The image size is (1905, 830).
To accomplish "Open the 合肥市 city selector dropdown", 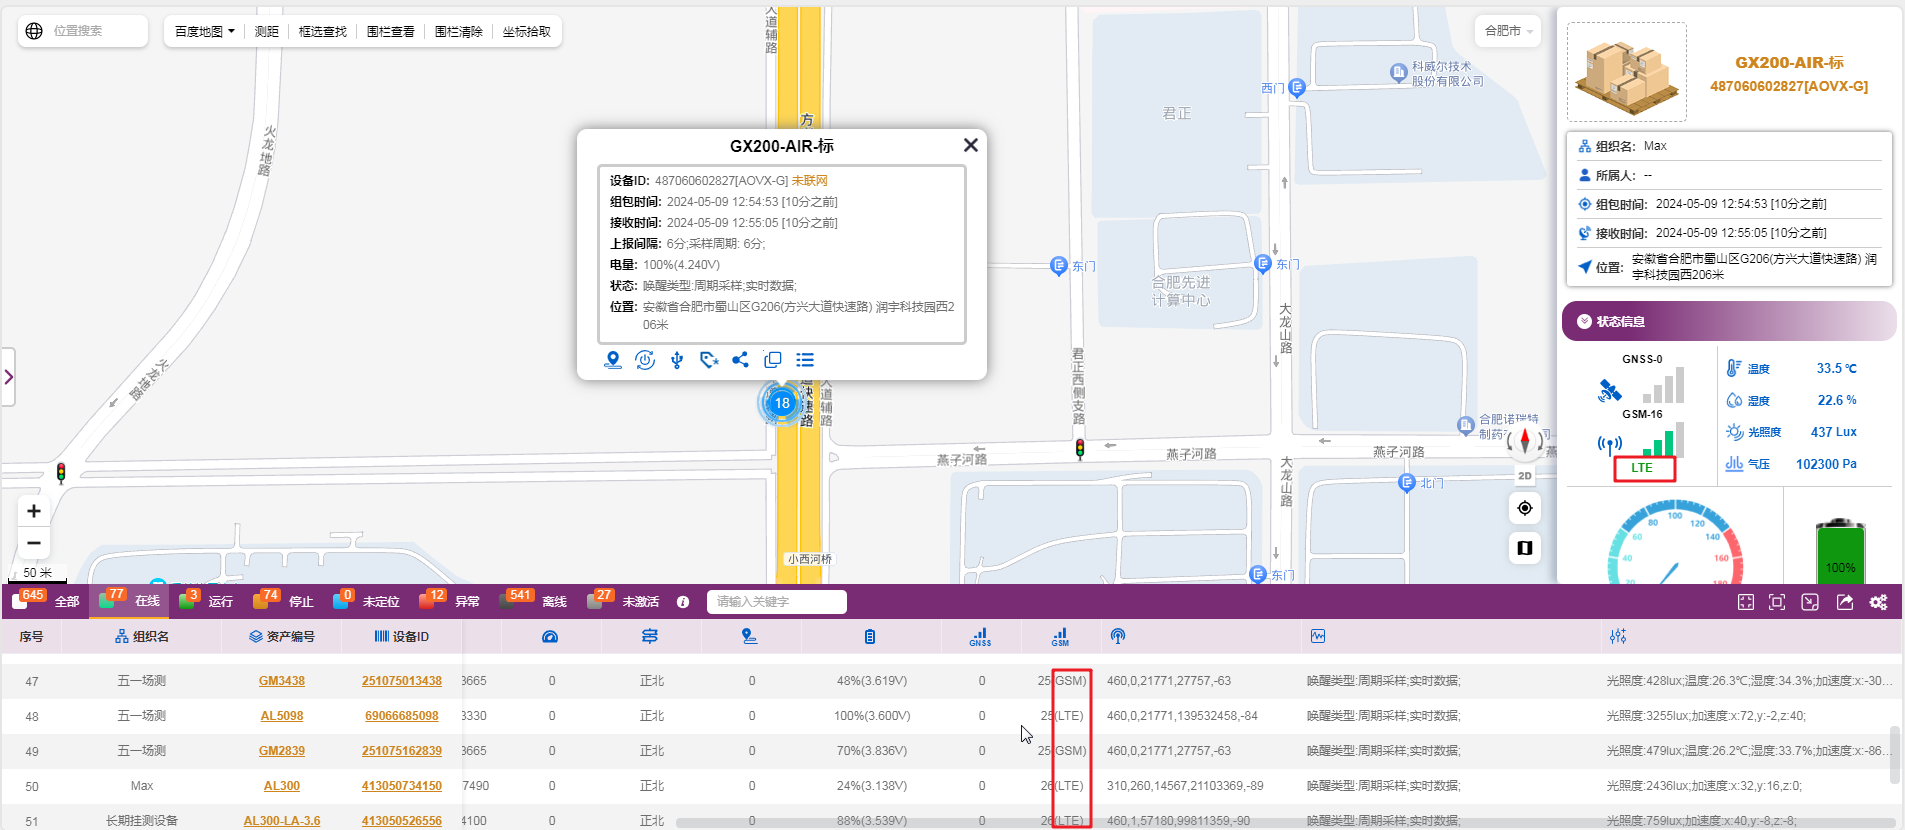I will pyautogui.click(x=1508, y=31).
